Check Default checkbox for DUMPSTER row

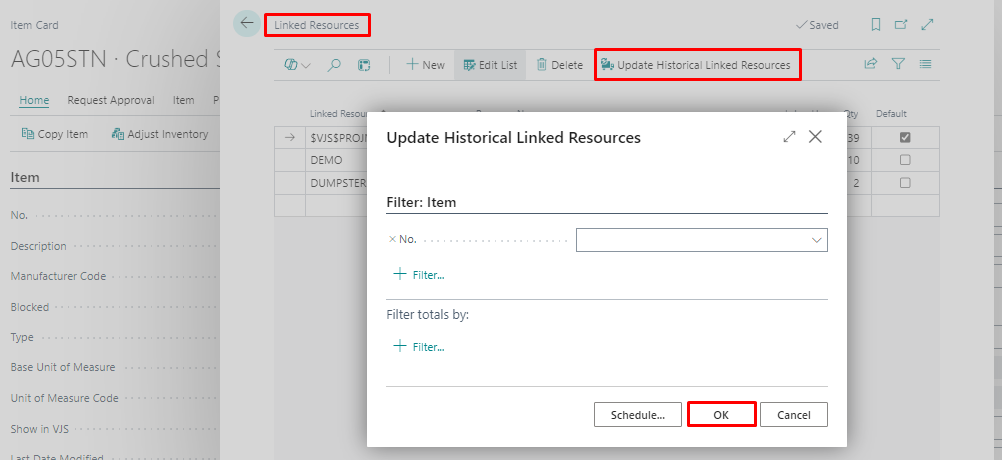[x=905, y=183]
